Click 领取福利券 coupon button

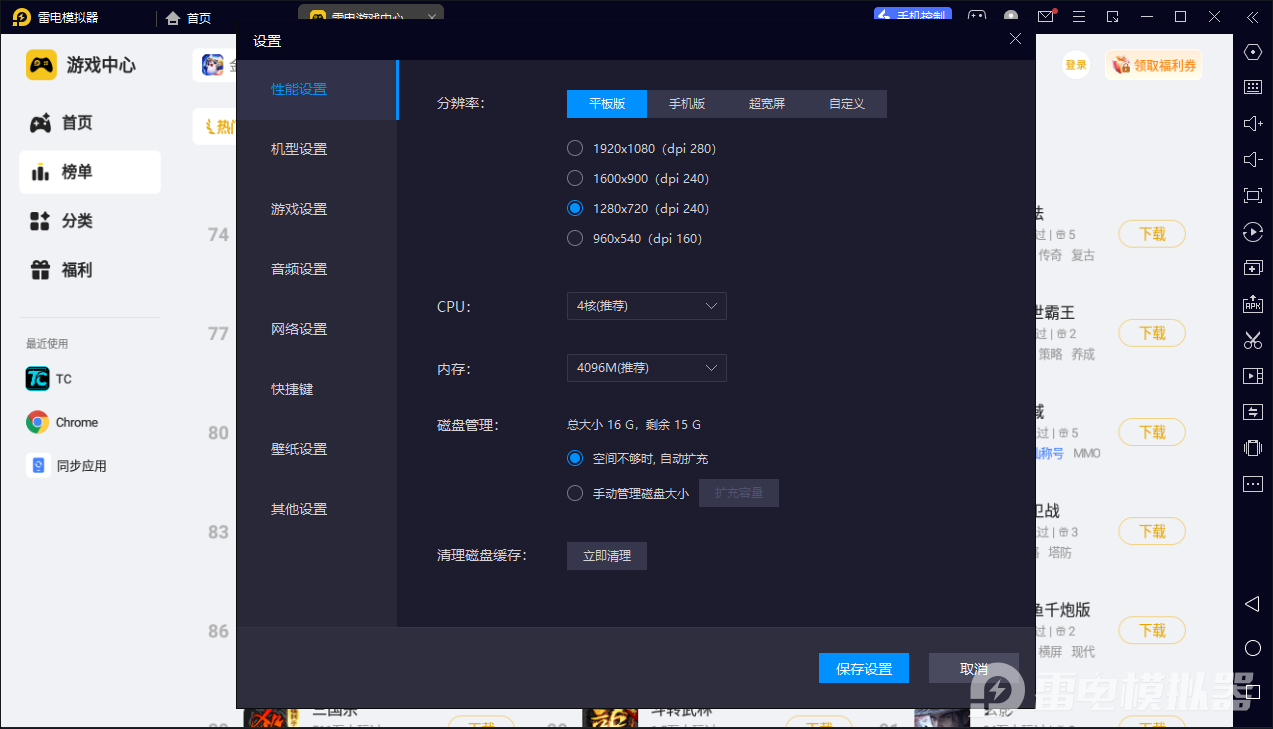pos(1154,65)
